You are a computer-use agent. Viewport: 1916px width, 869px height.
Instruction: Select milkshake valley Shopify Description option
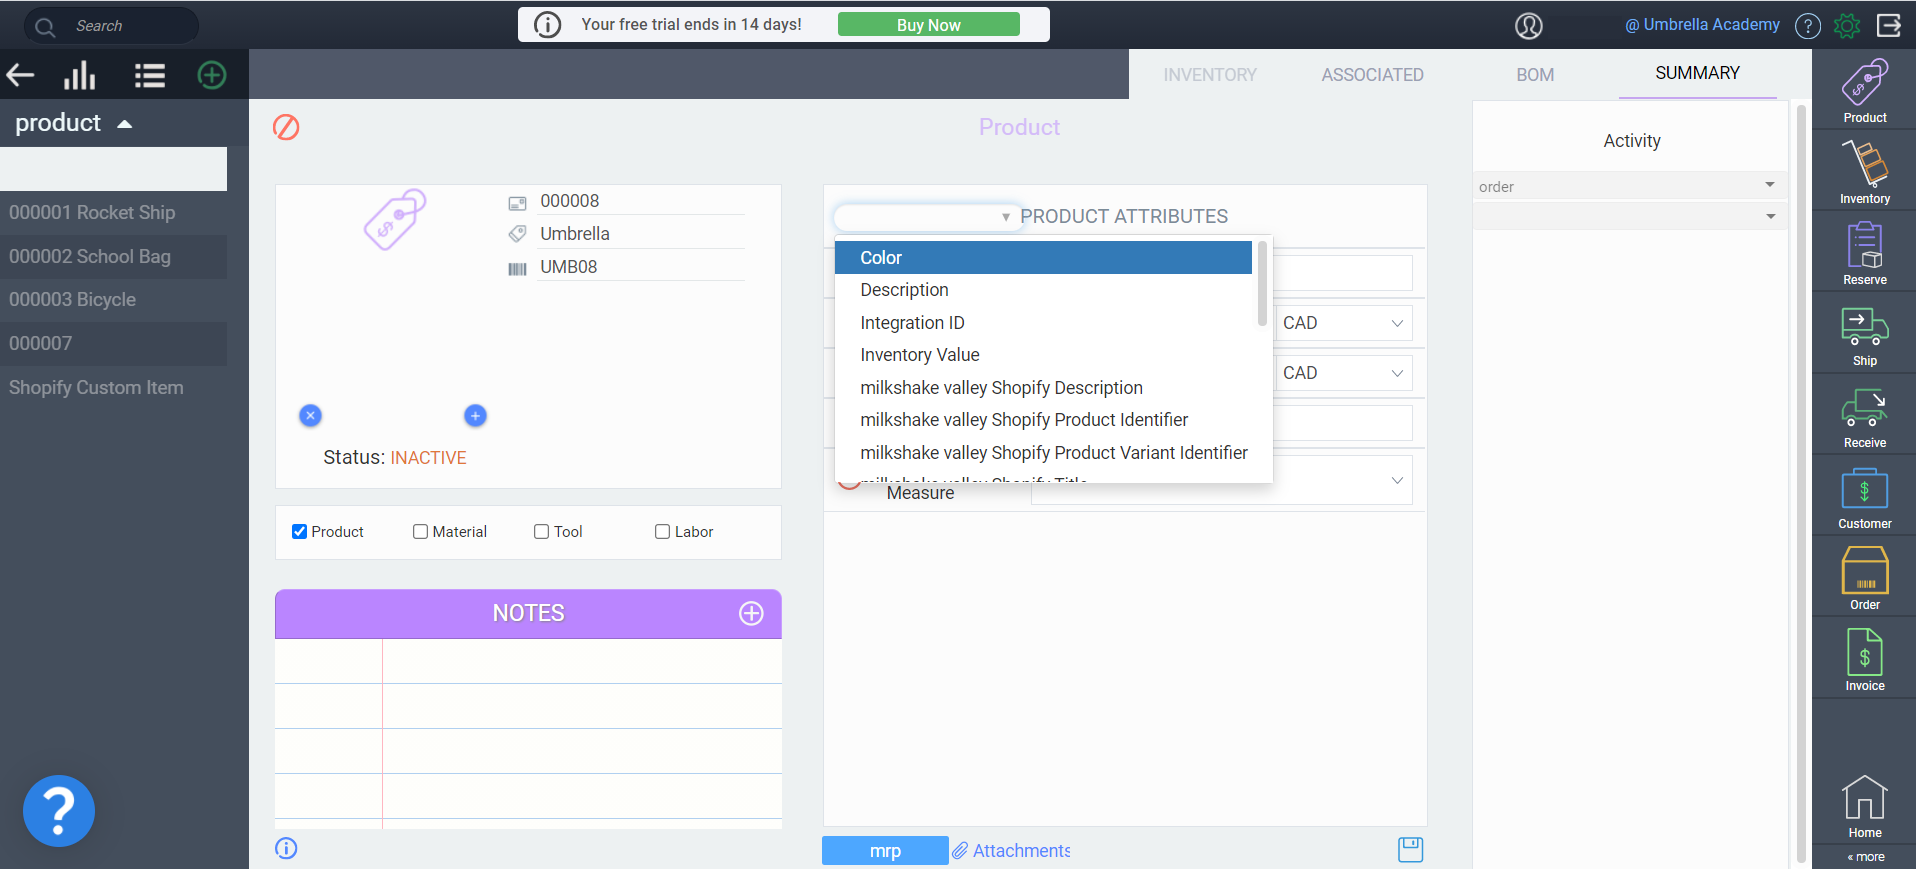tap(1043, 387)
